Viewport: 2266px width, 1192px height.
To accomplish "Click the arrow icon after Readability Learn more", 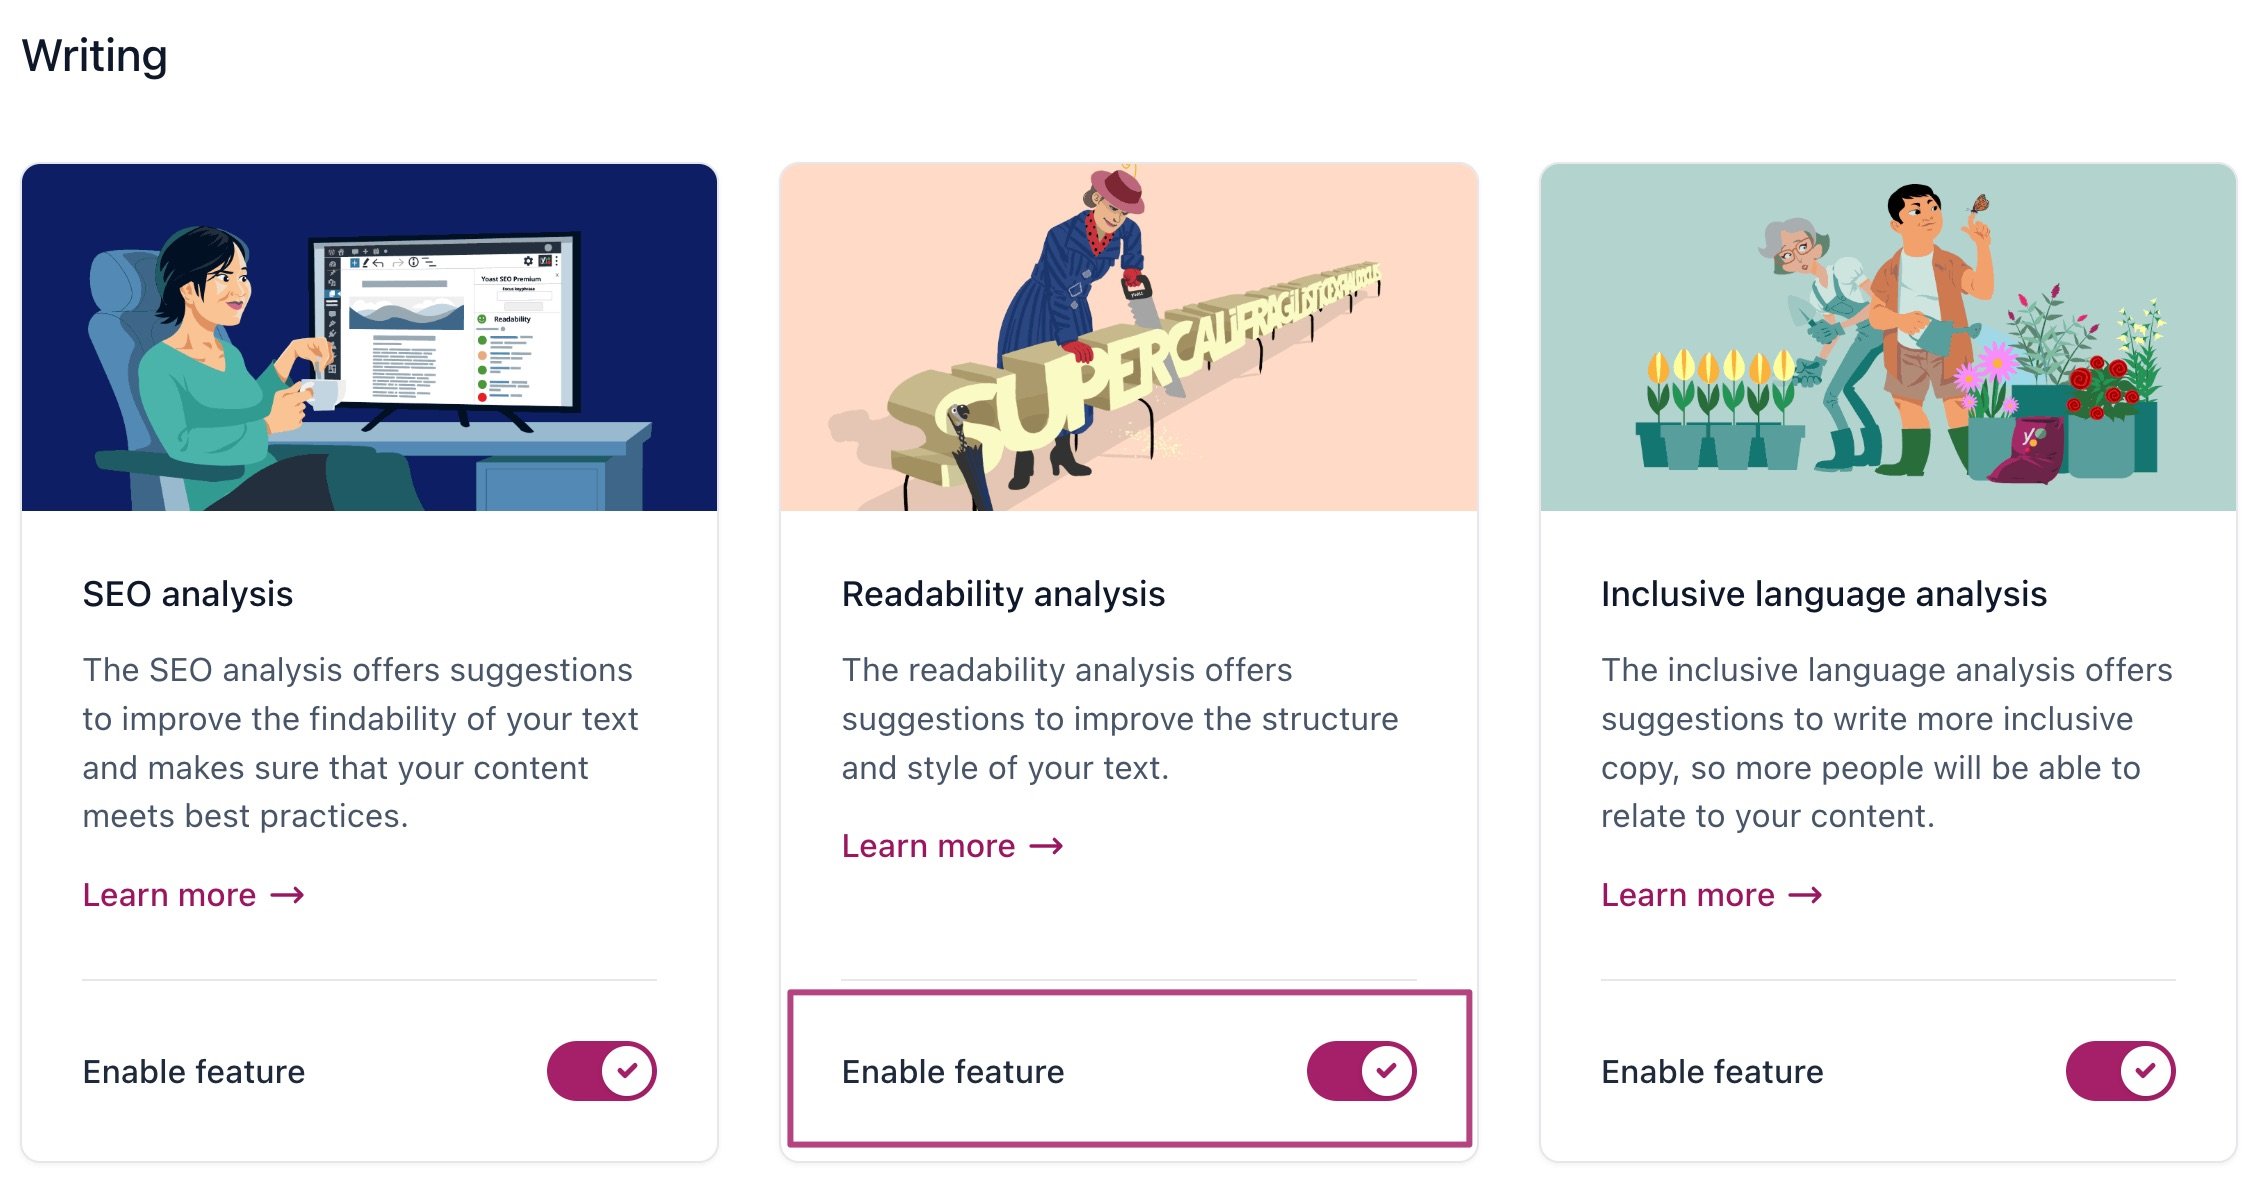I will [x=1047, y=846].
